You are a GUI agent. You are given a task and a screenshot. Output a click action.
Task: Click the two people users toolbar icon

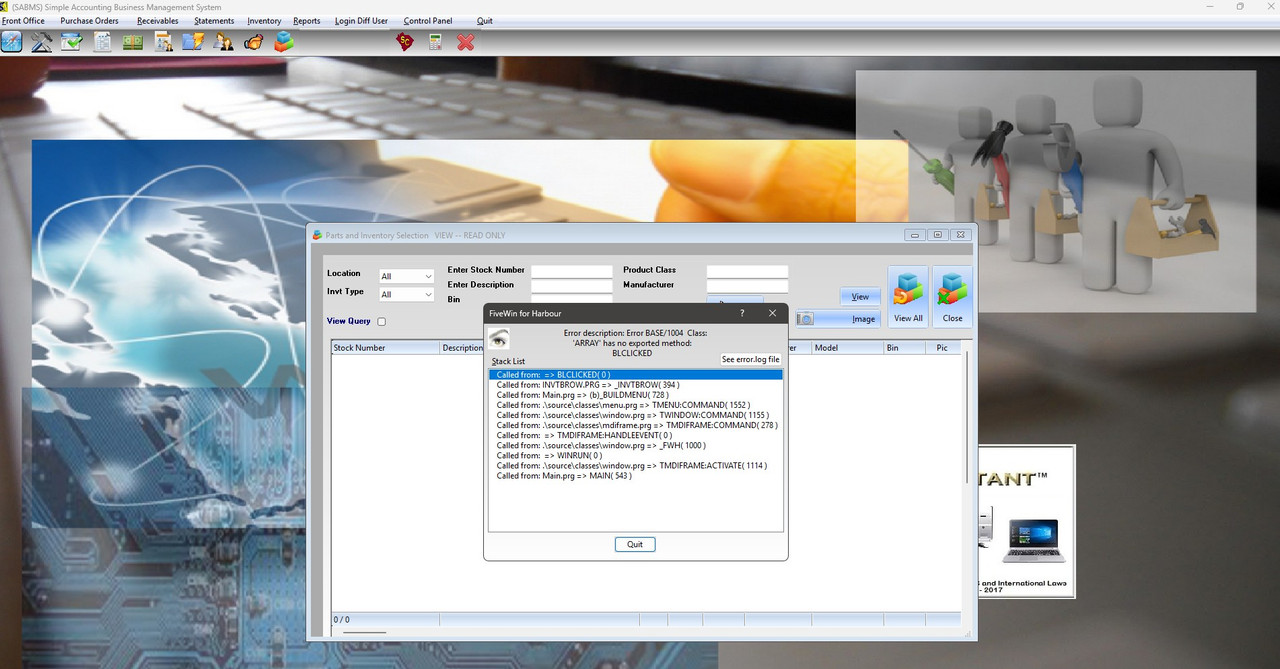pyautogui.click(x=224, y=42)
